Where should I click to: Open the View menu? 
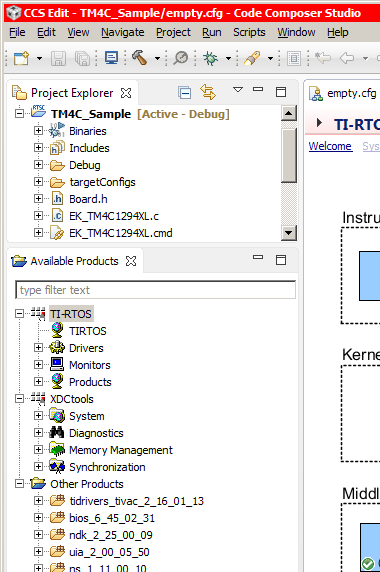coord(78,32)
